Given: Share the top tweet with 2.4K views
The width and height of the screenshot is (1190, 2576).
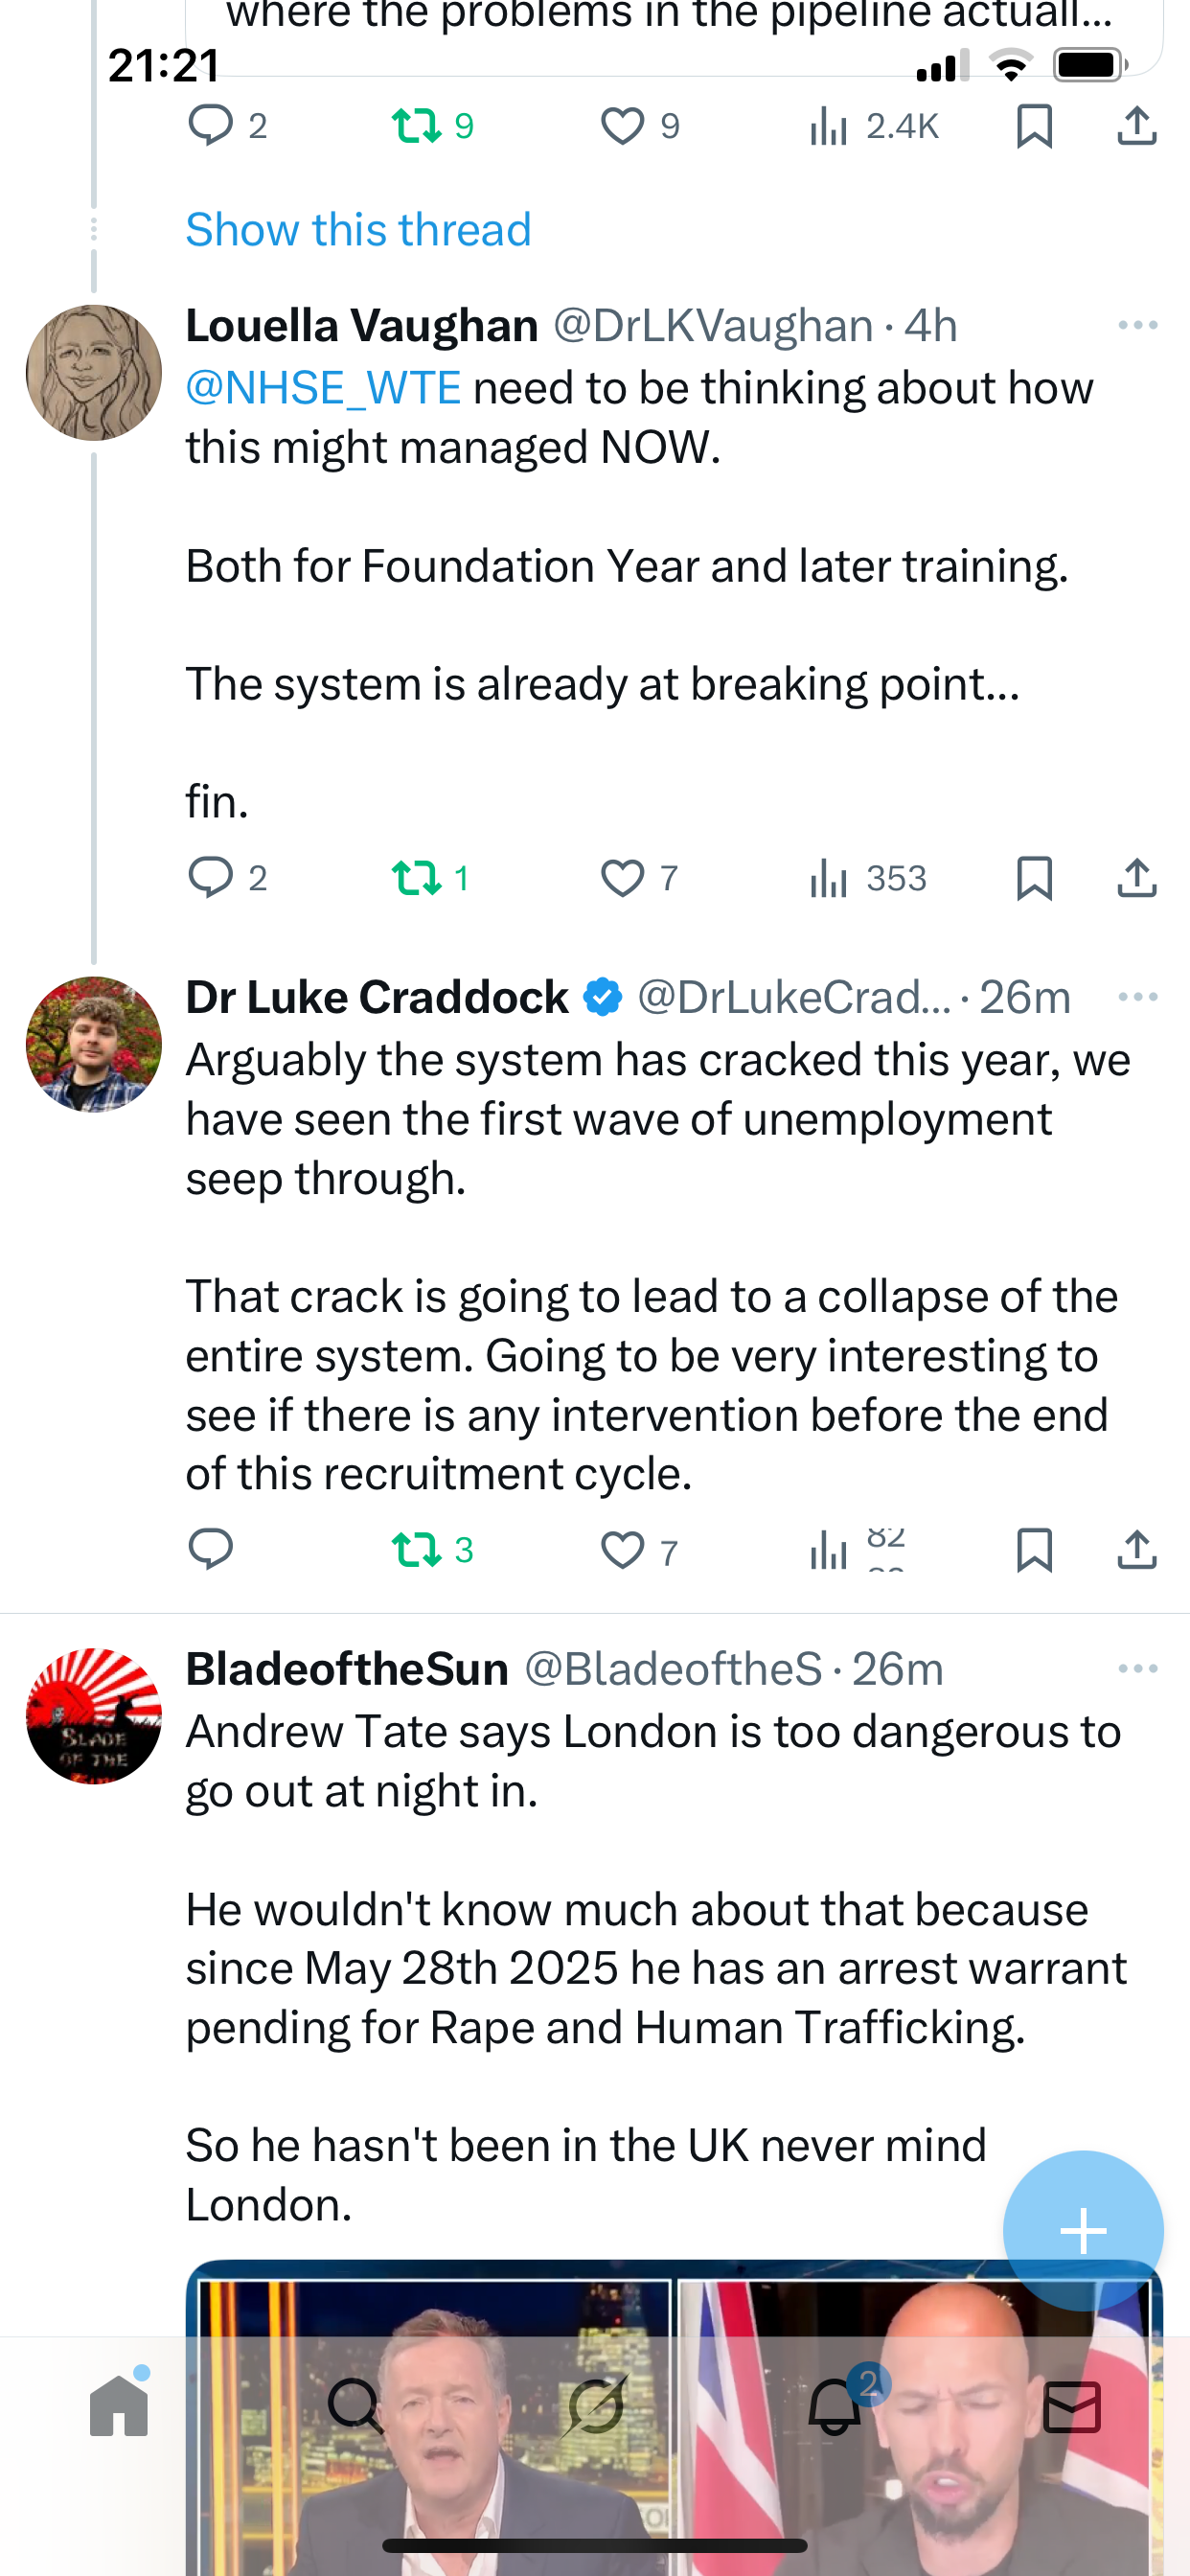Looking at the screenshot, I should 1137,126.
